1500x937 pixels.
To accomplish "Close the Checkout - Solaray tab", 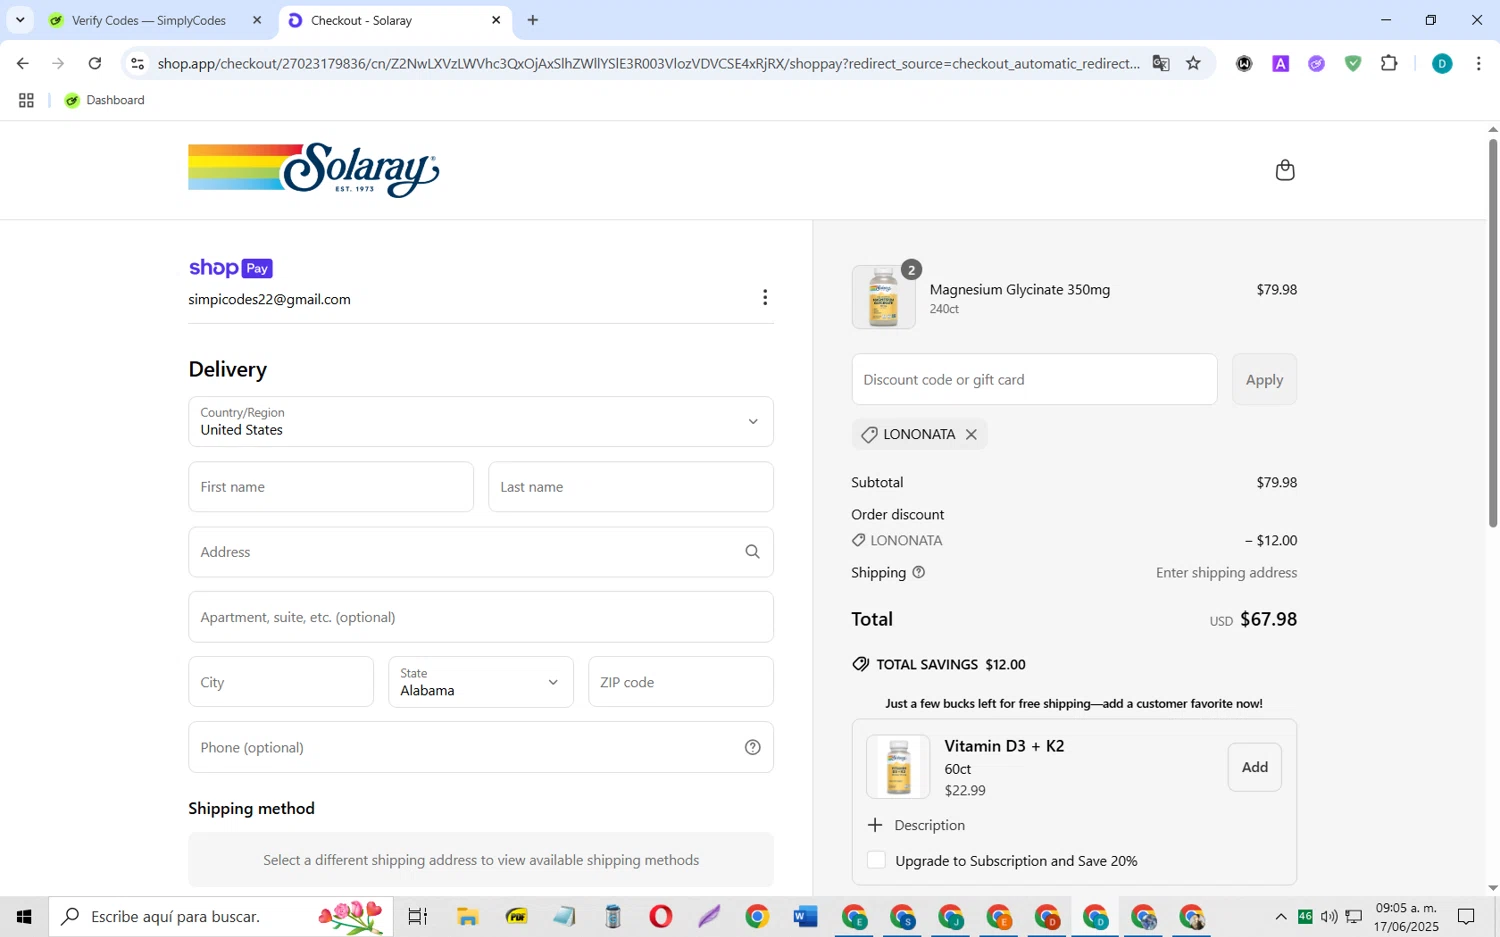I will pyautogui.click(x=496, y=20).
